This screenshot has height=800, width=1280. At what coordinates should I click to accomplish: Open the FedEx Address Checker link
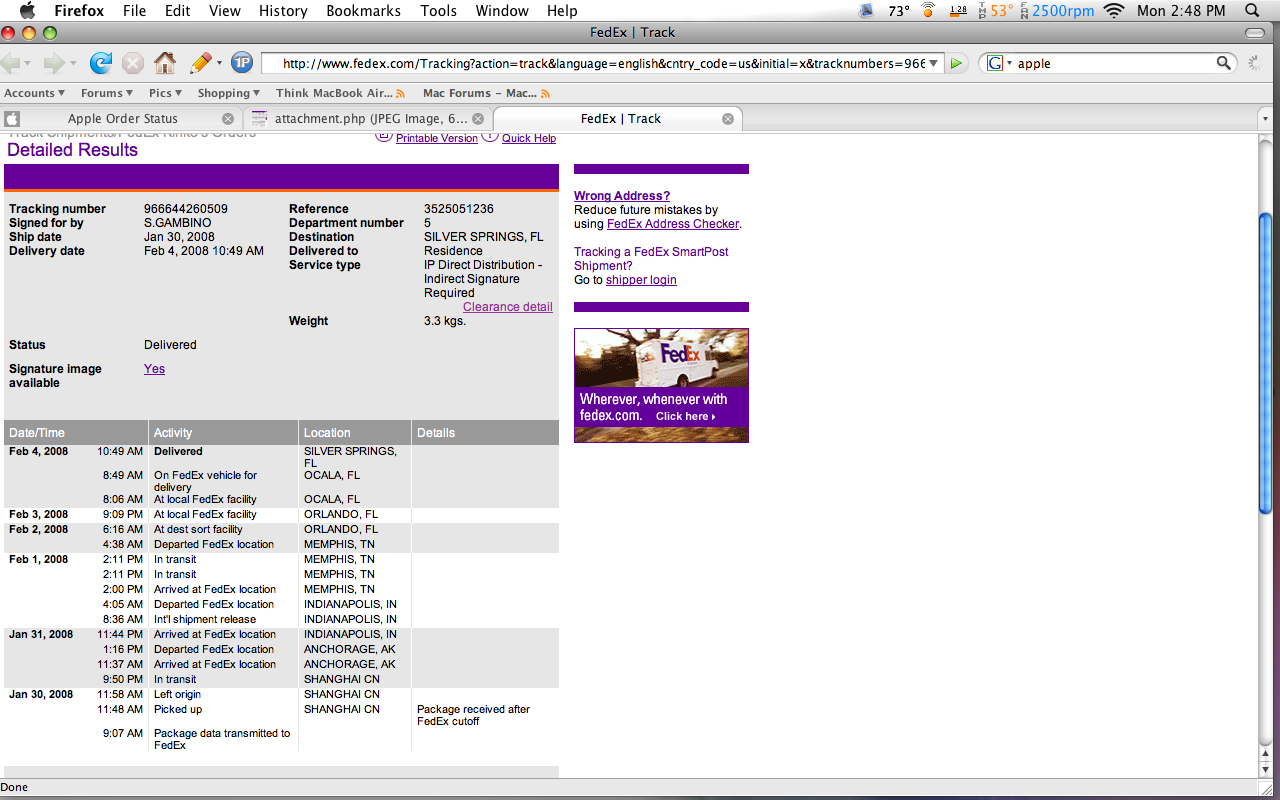coord(672,224)
